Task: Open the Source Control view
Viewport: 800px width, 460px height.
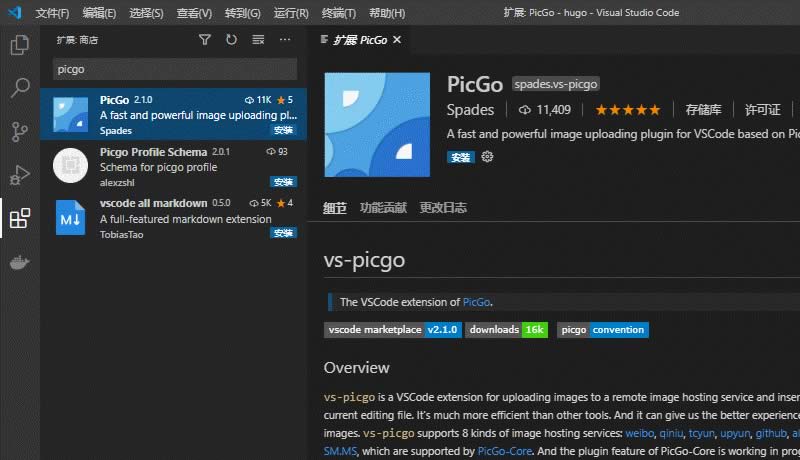Action: 20,132
